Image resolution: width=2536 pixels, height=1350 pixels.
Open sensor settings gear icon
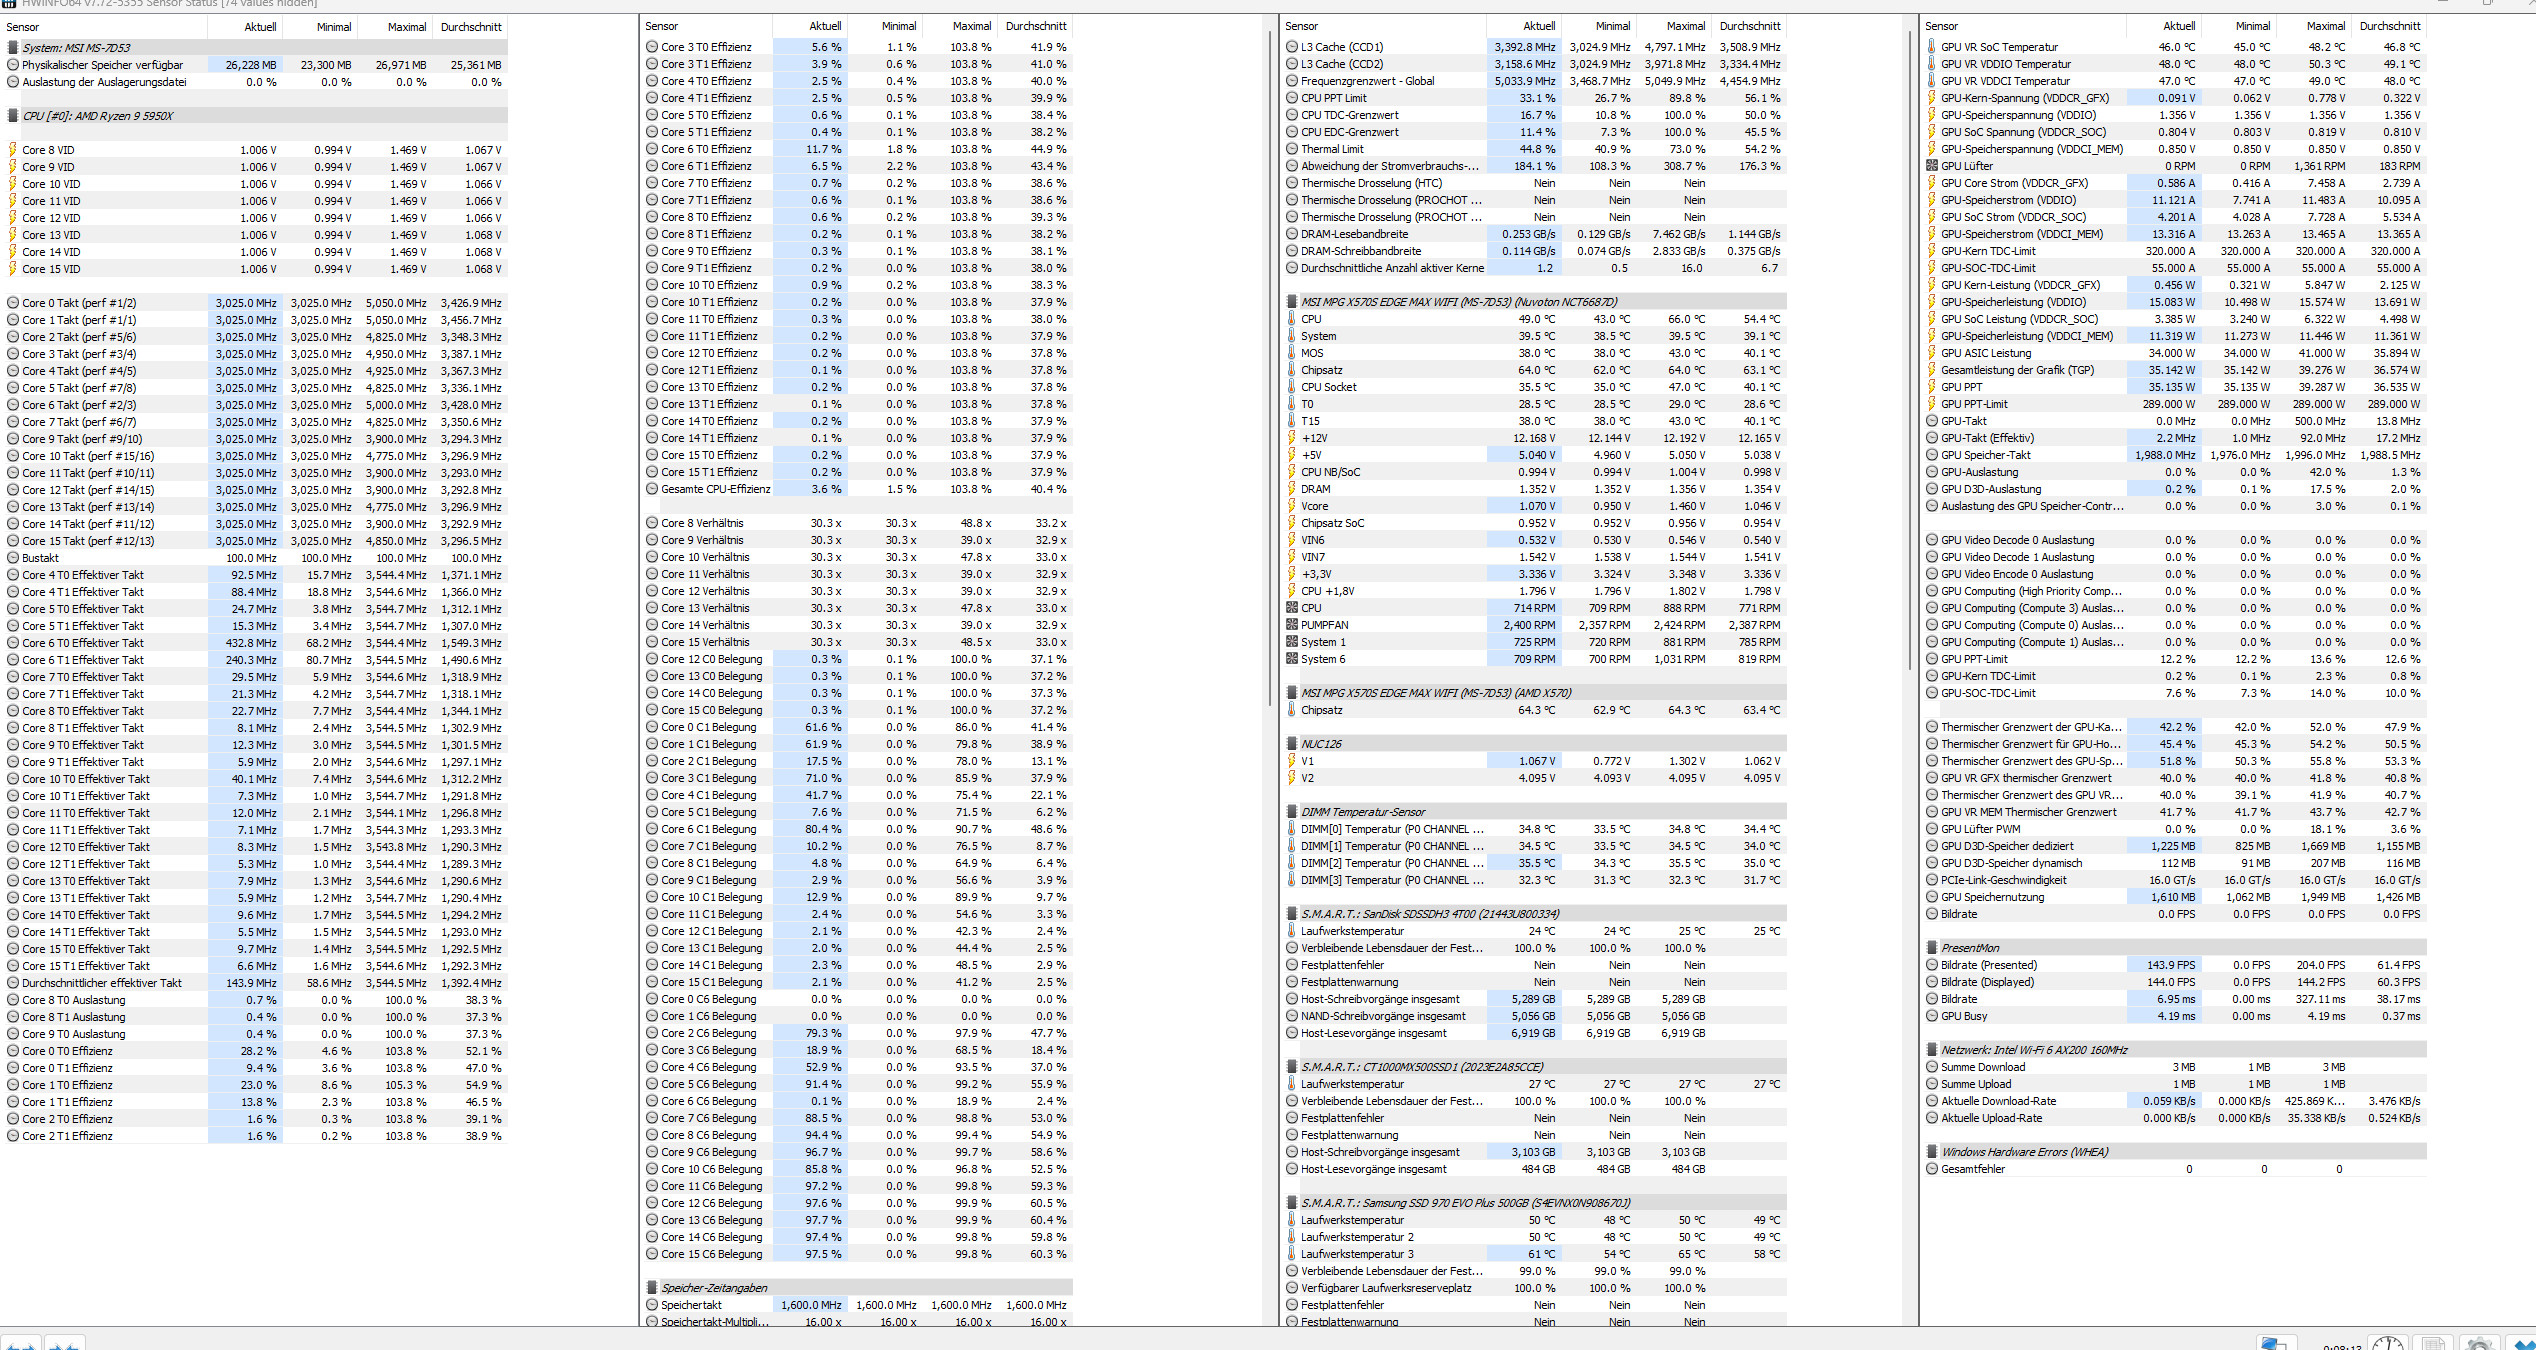click(x=2479, y=1343)
